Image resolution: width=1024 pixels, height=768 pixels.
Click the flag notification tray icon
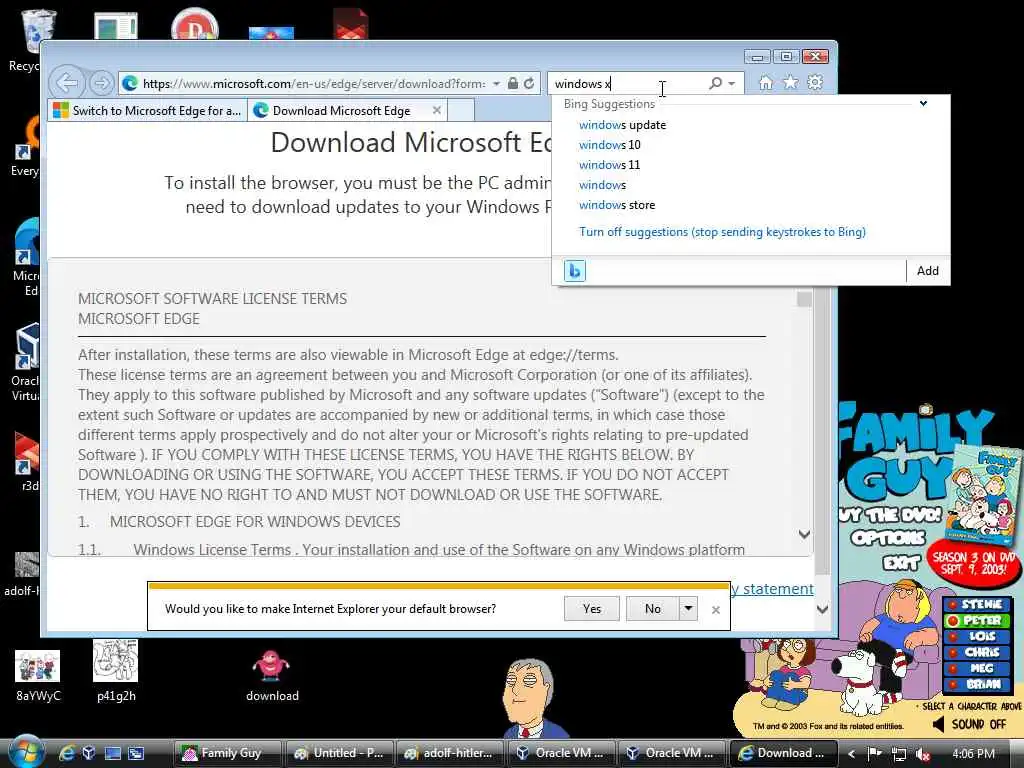[874, 754]
